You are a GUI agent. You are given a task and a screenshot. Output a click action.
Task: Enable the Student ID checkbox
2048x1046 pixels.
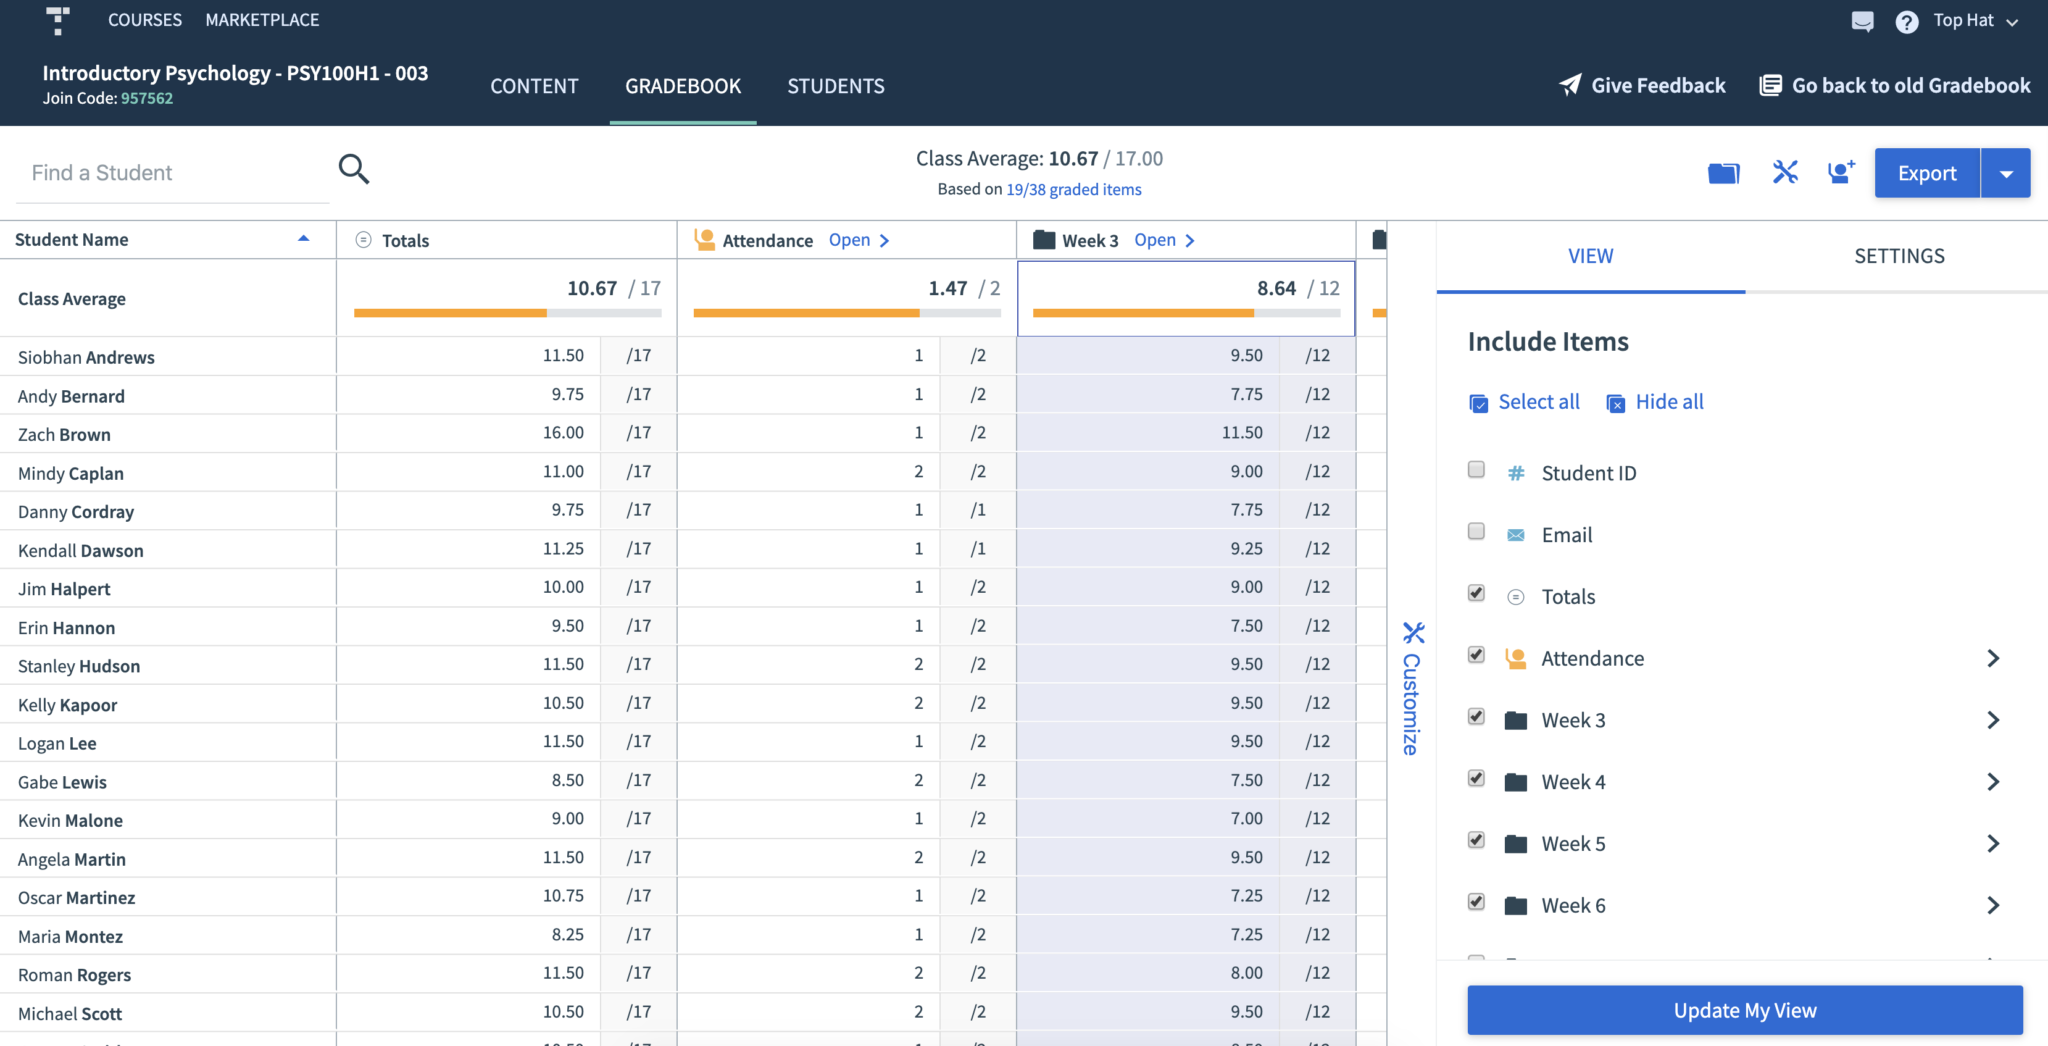[x=1476, y=470]
